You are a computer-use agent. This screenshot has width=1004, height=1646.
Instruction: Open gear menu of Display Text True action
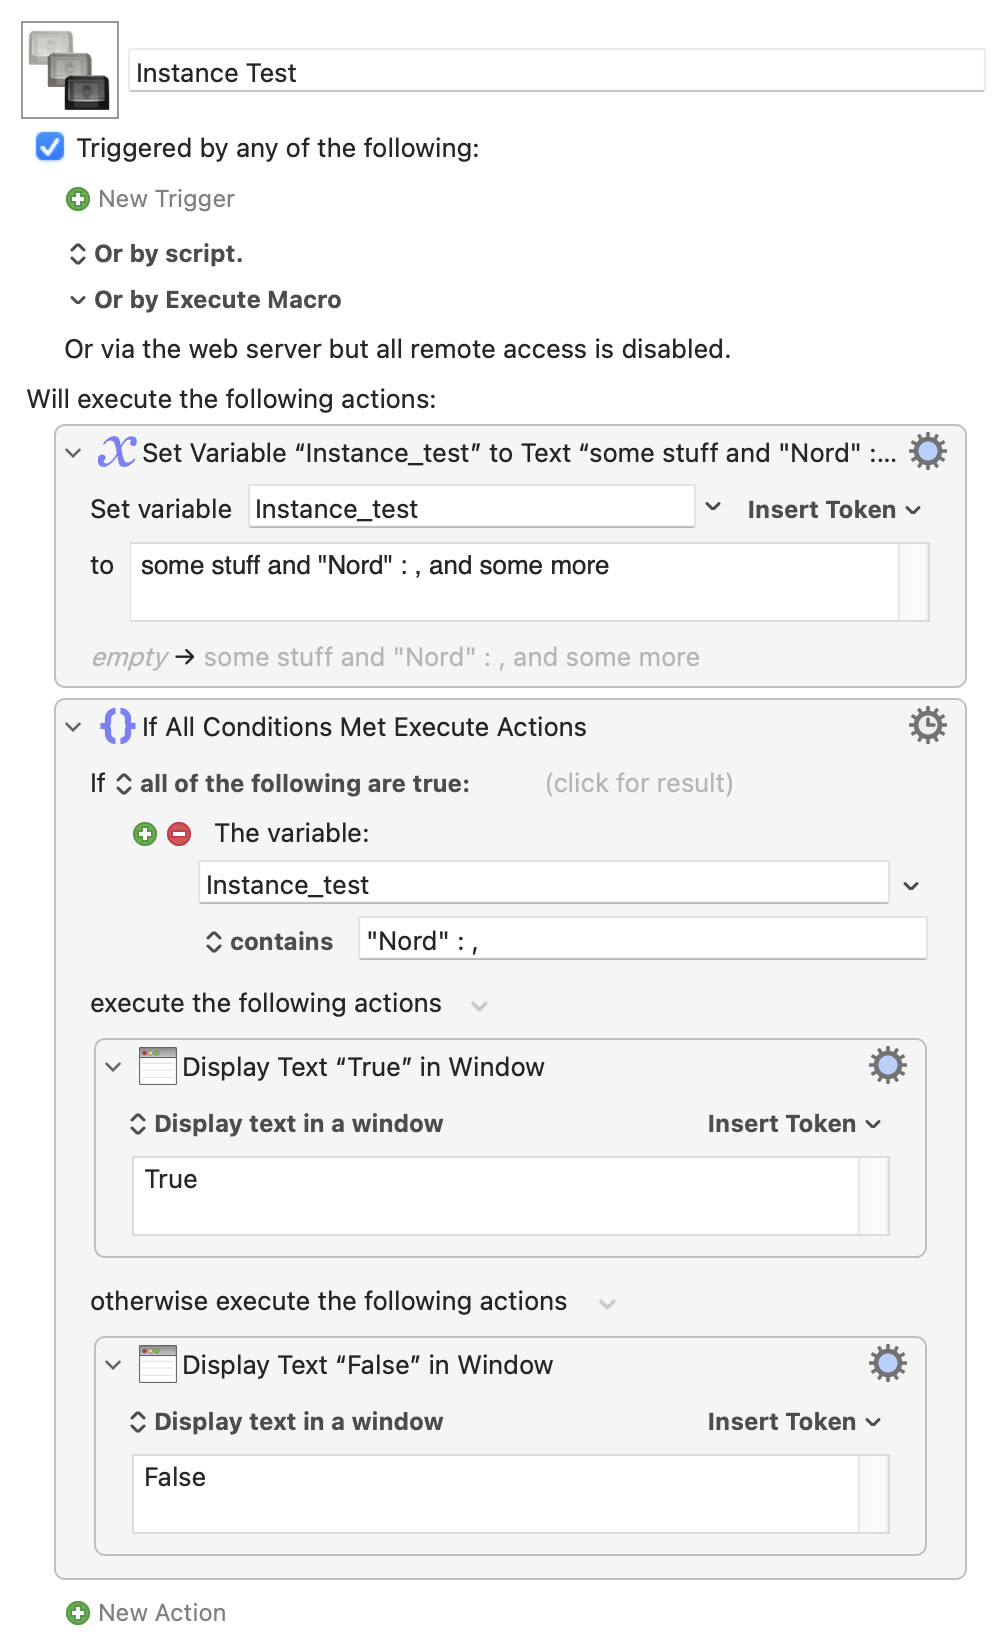pyautogui.click(x=887, y=1066)
